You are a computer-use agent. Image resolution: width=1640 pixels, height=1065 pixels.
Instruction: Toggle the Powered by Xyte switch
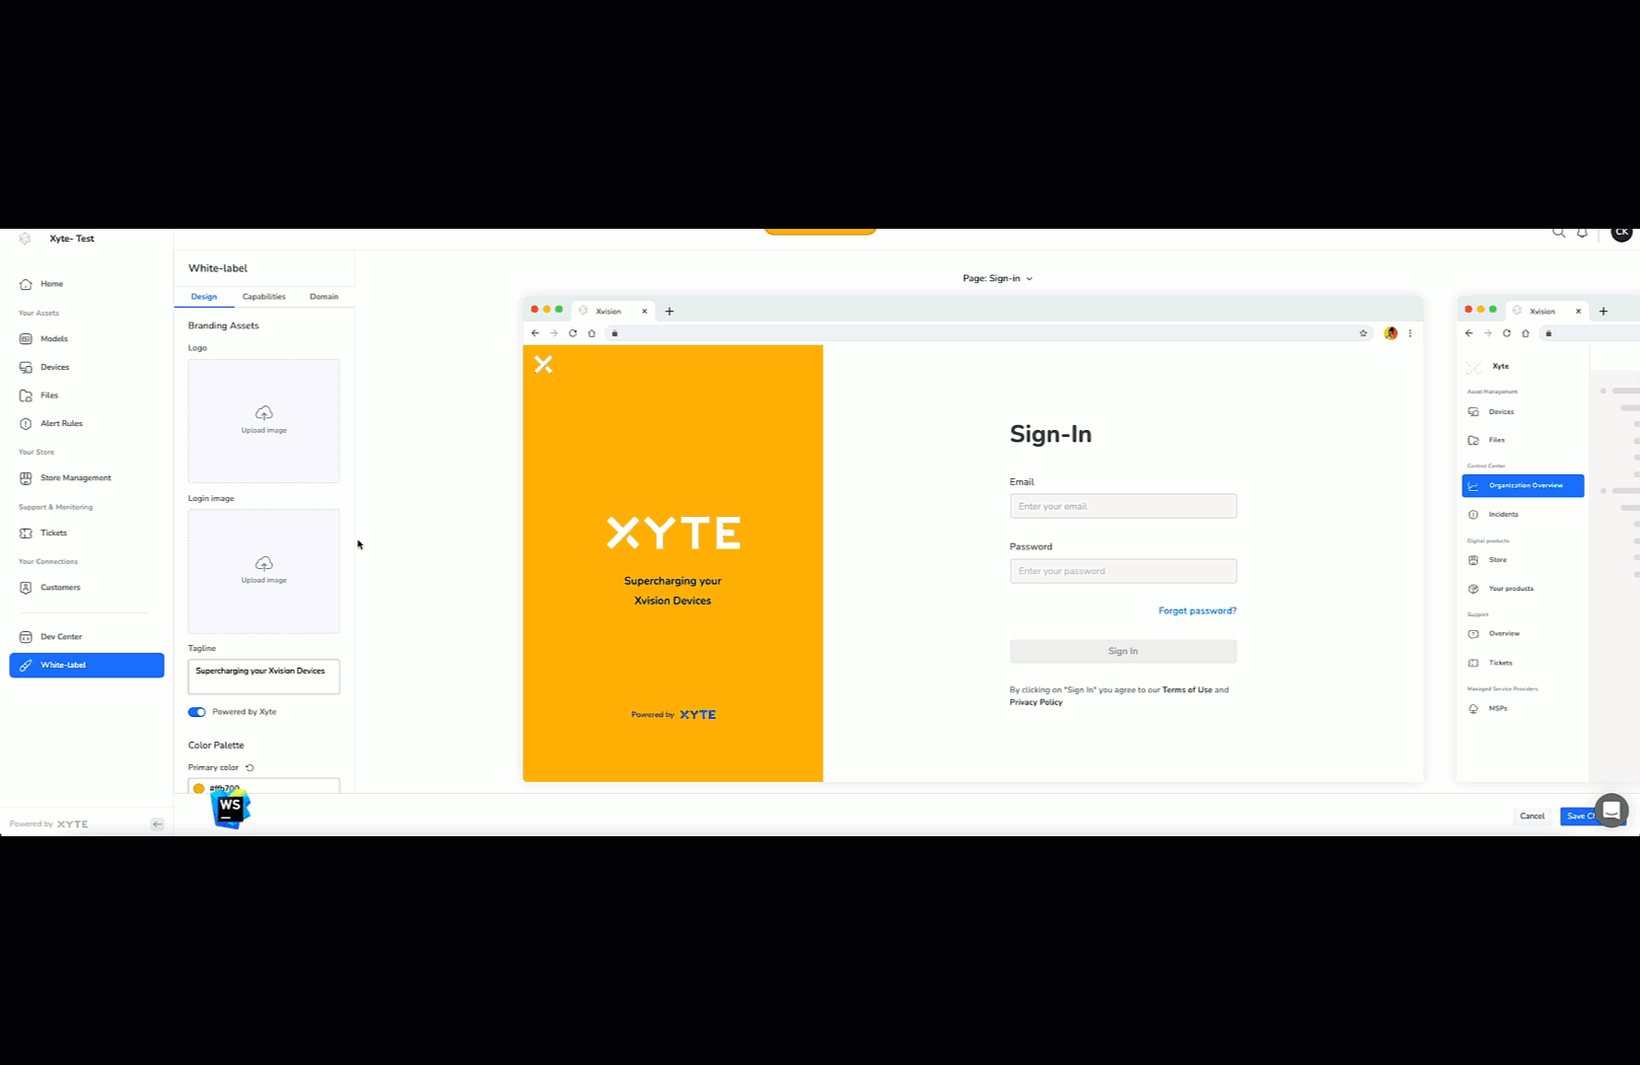(x=197, y=712)
